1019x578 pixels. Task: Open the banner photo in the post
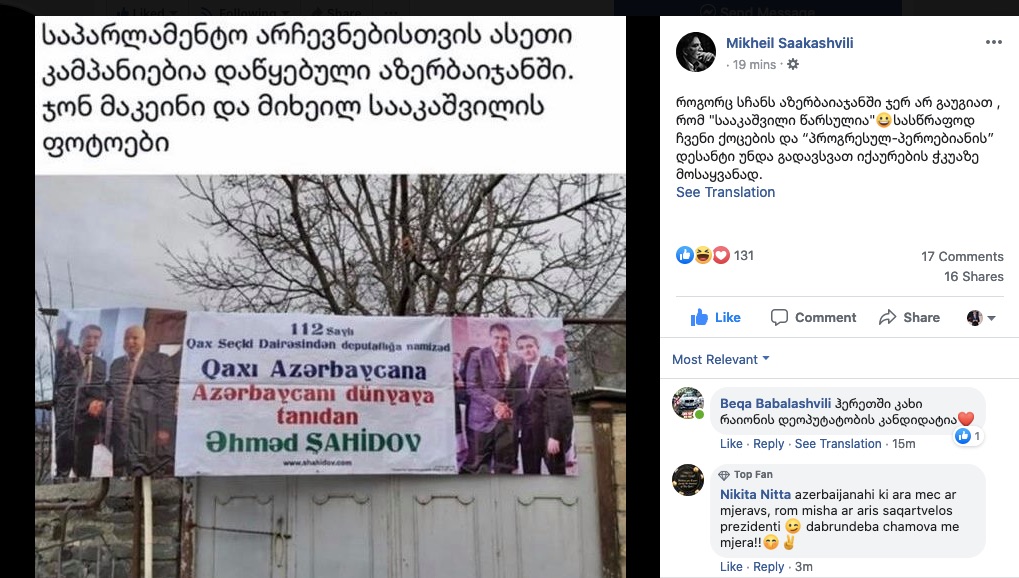pos(330,376)
